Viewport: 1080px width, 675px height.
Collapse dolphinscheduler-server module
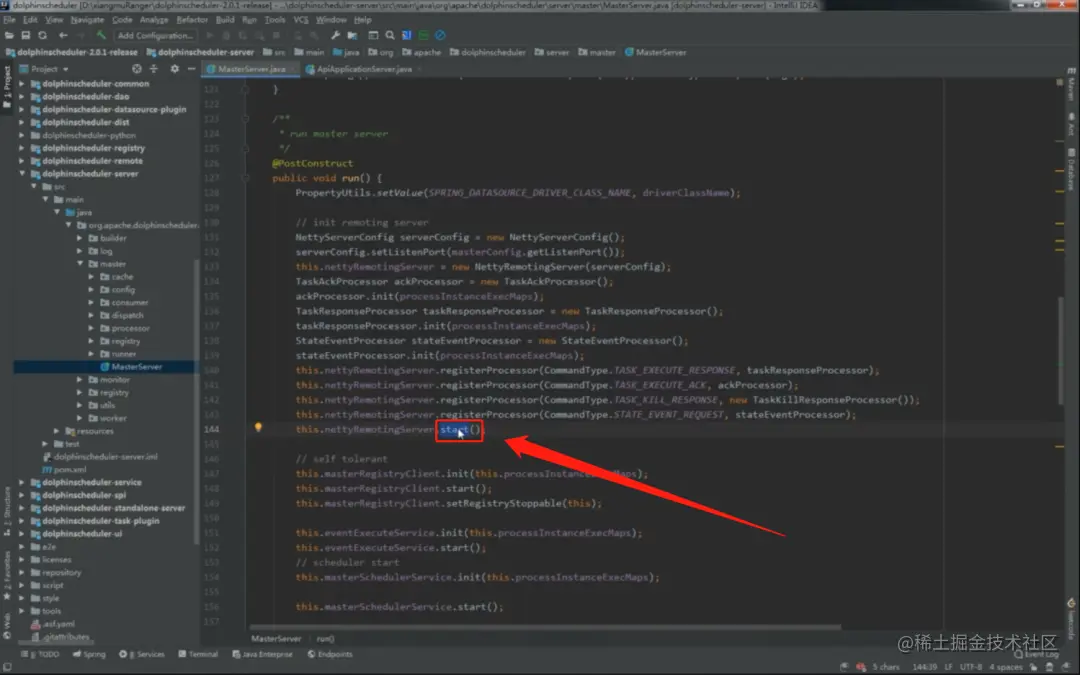coord(21,174)
